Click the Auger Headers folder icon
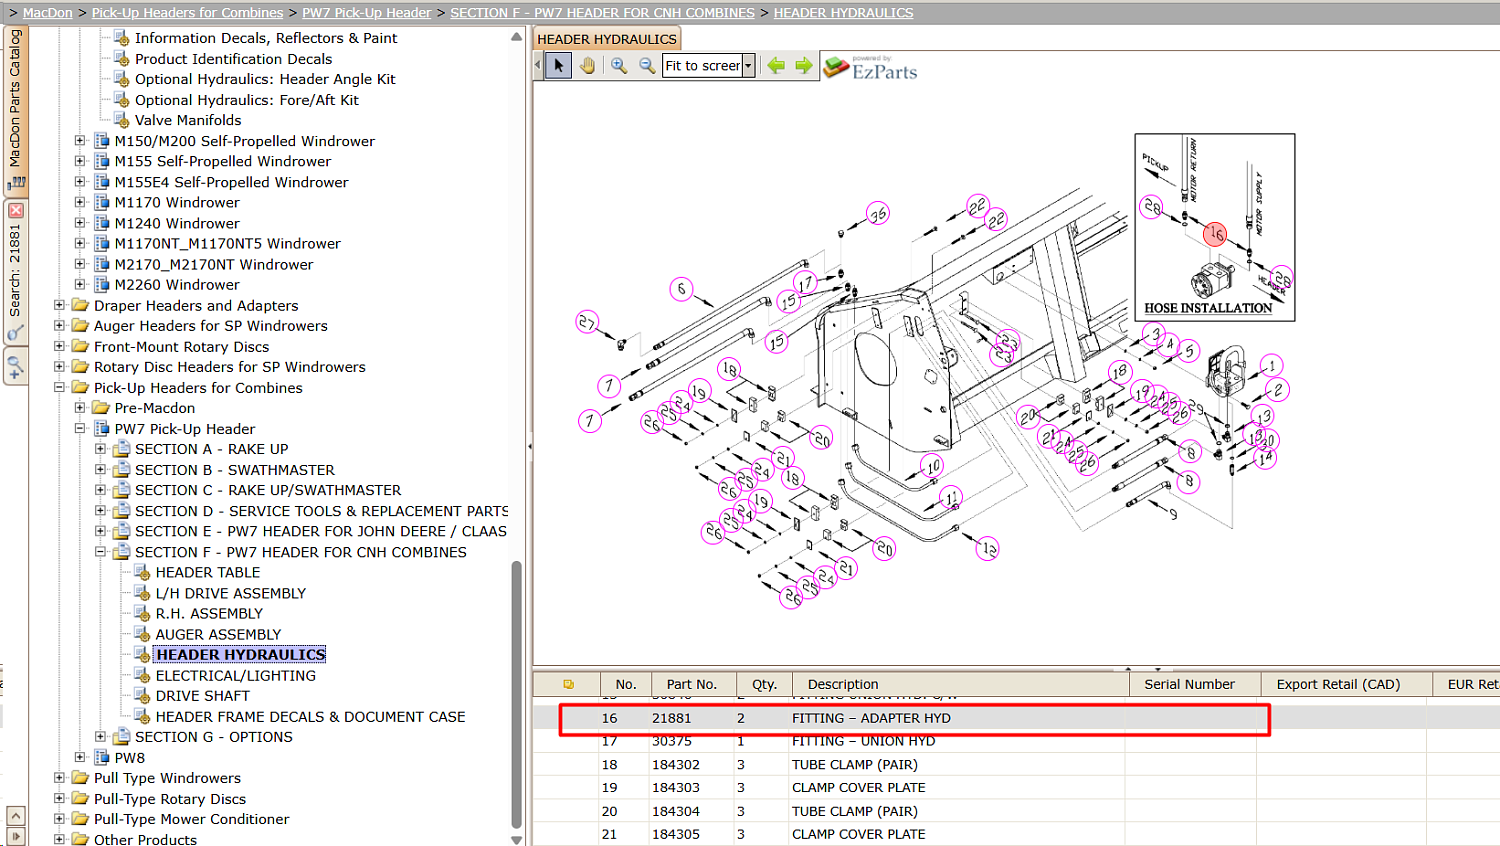 [x=80, y=325]
